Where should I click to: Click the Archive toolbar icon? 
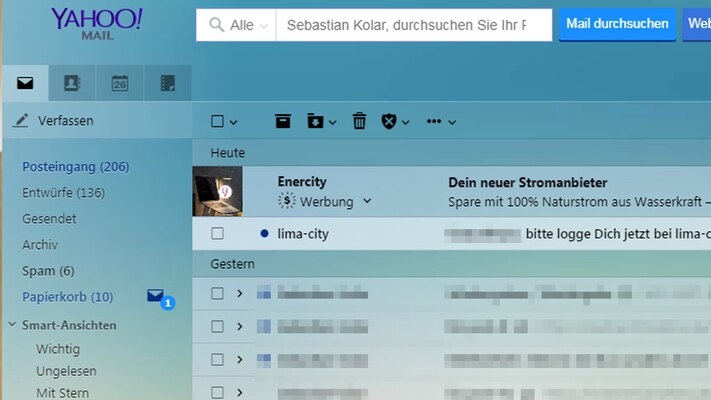[x=283, y=121]
